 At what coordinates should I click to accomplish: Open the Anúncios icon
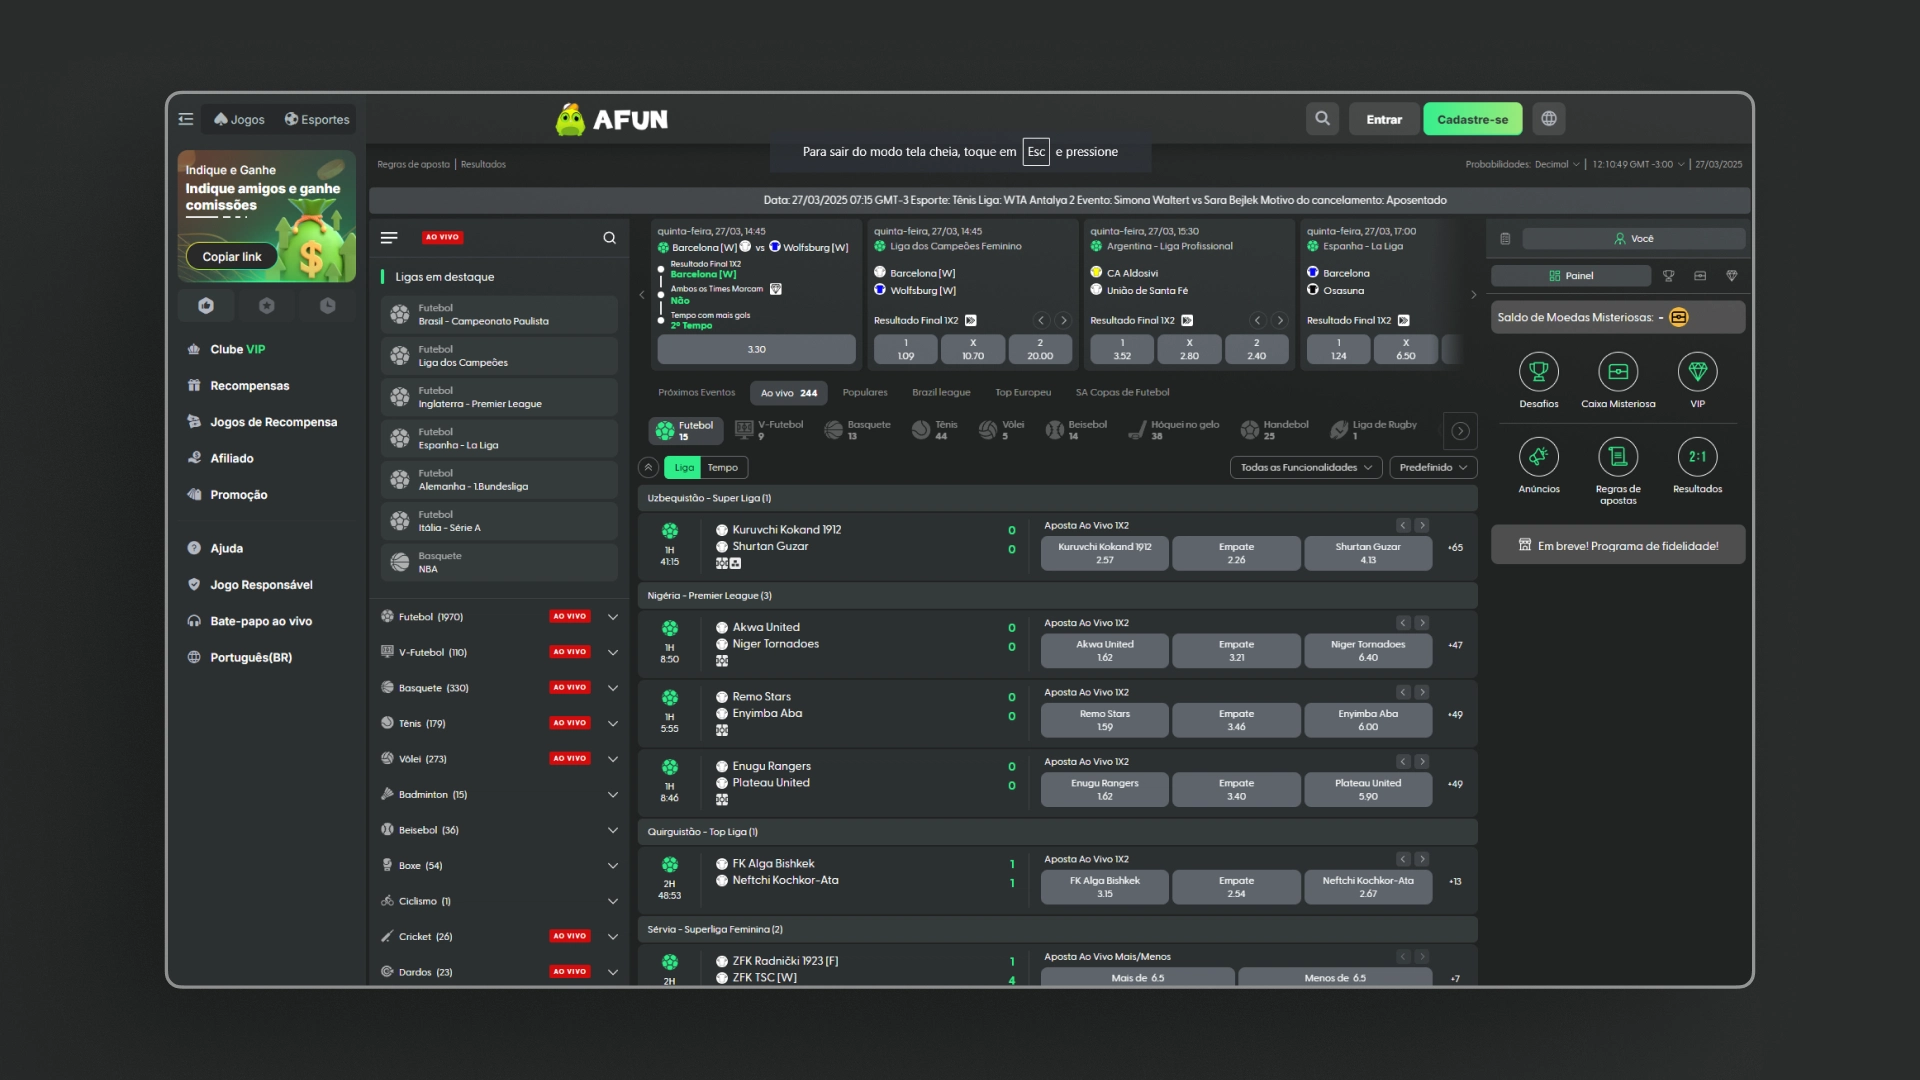tap(1539, 457)
